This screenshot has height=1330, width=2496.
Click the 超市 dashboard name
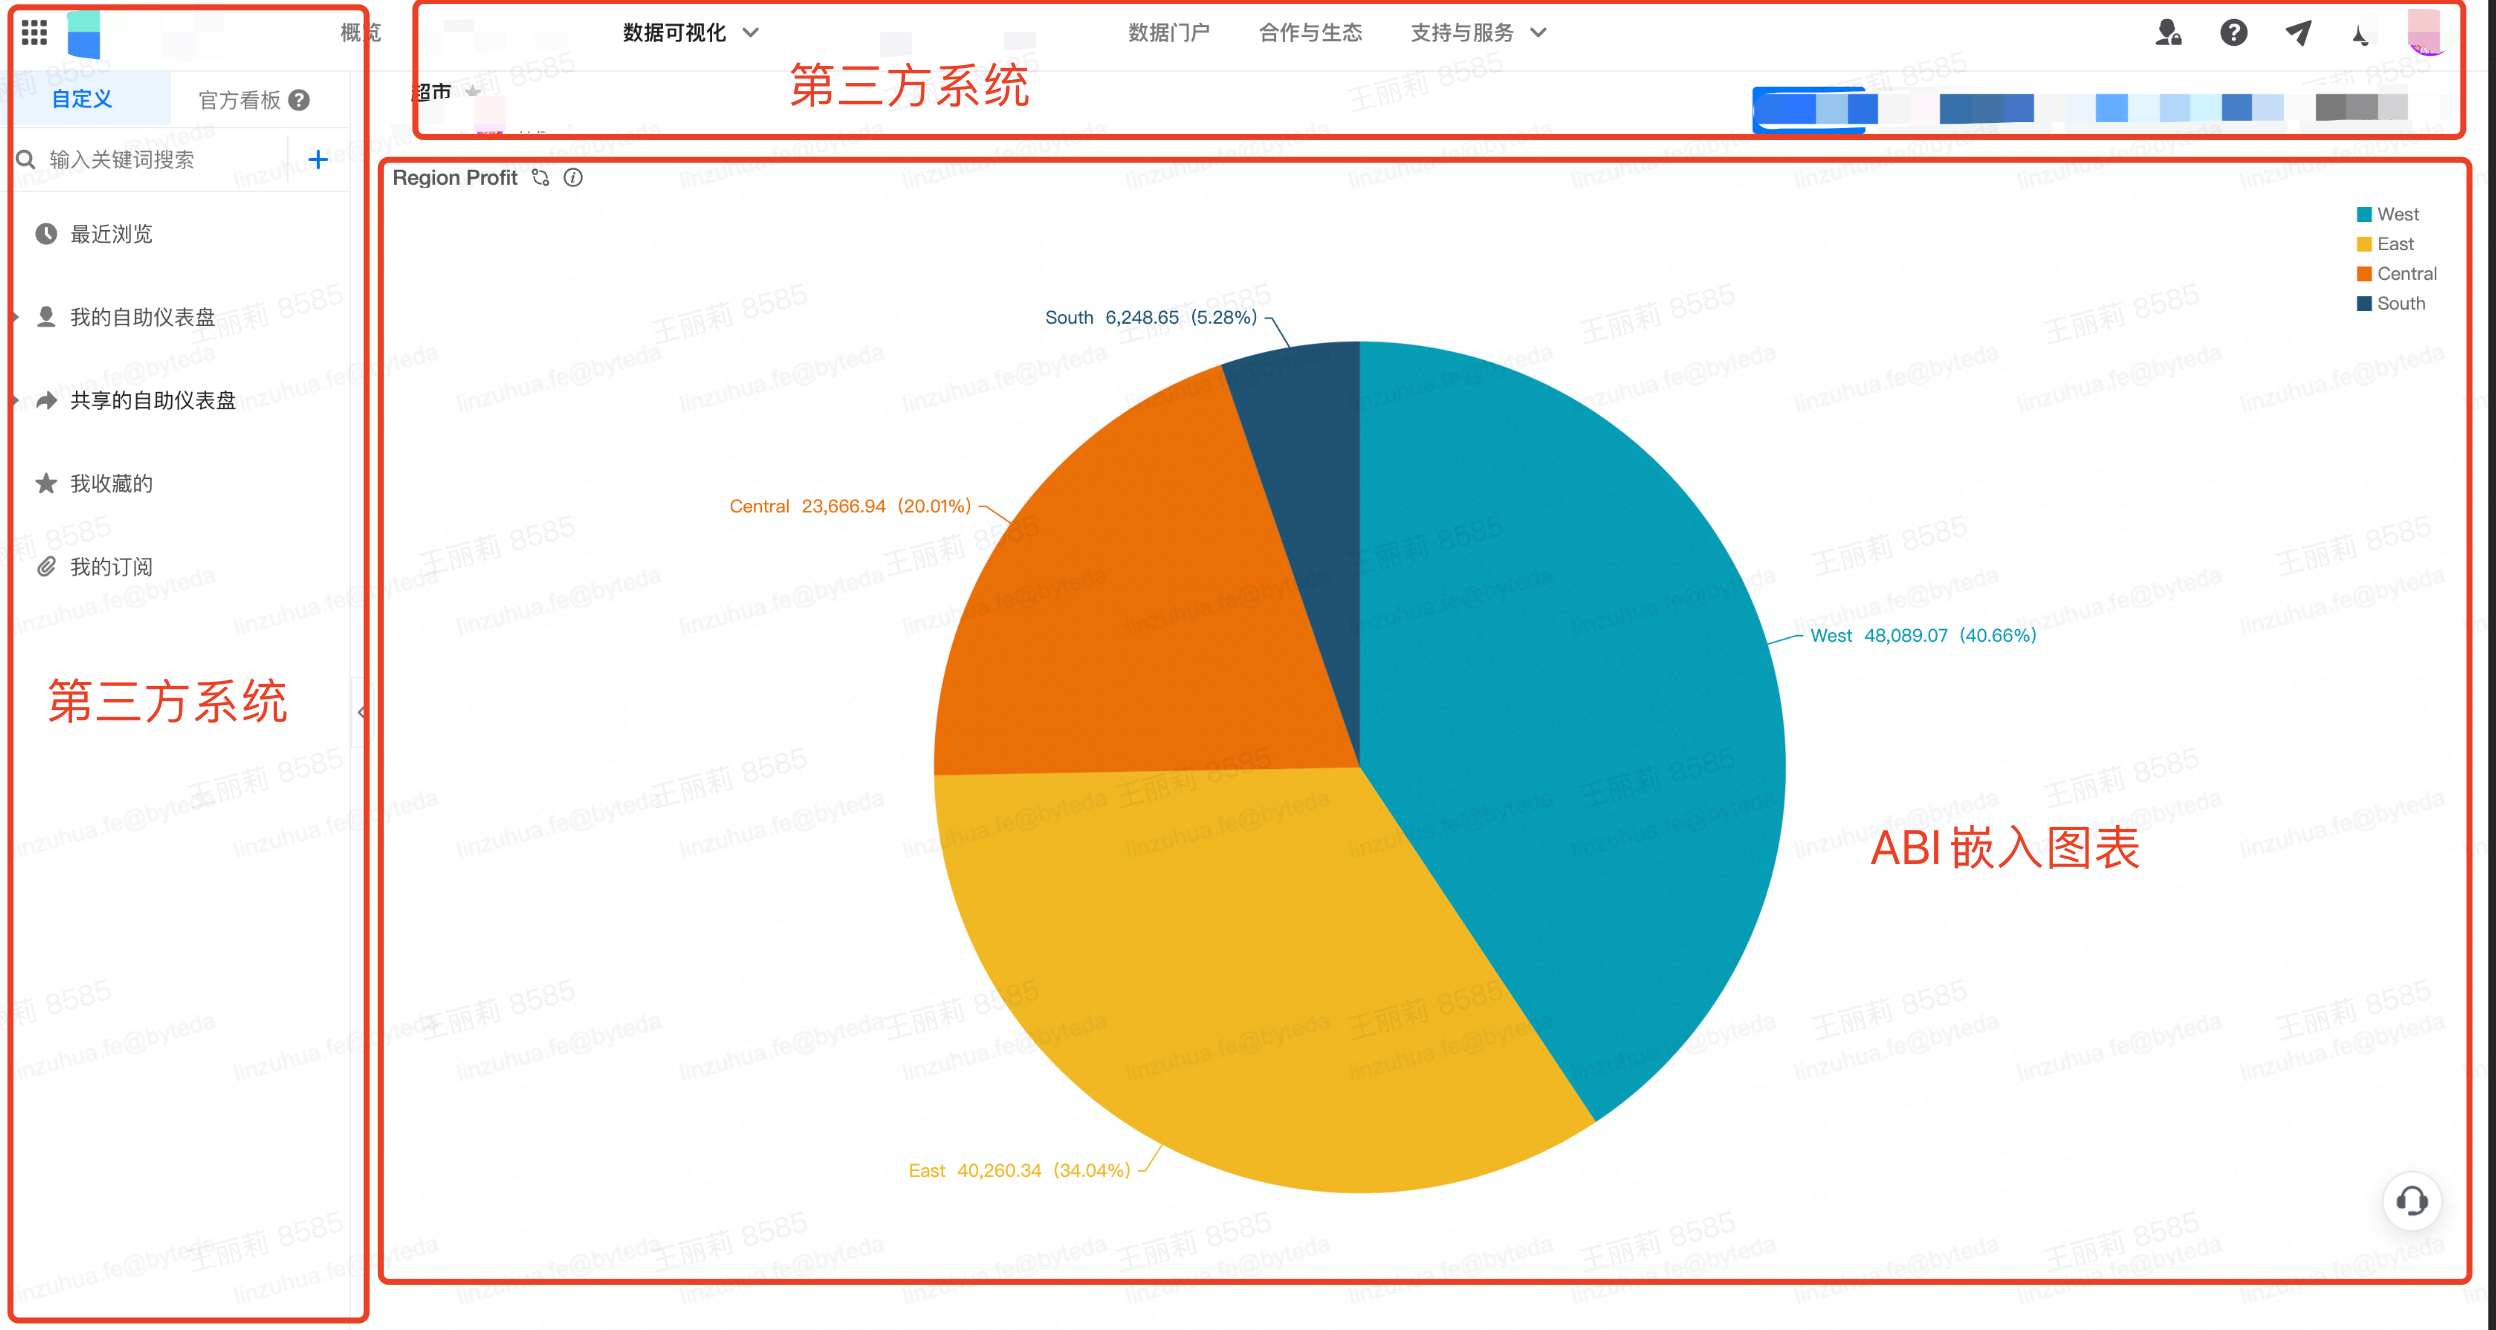tap(433, 92)
